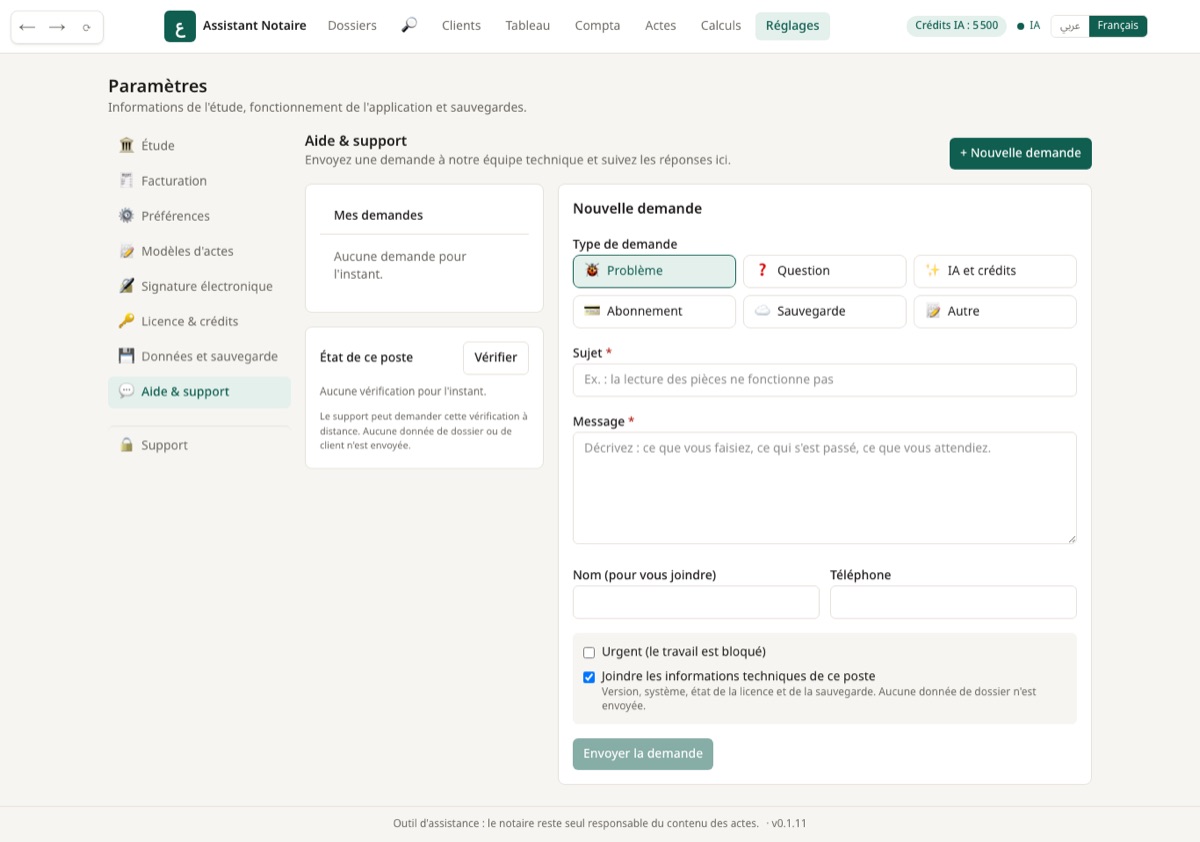Click the reload icon
This screenshot has height=842, width=1200.
[87, 27]
